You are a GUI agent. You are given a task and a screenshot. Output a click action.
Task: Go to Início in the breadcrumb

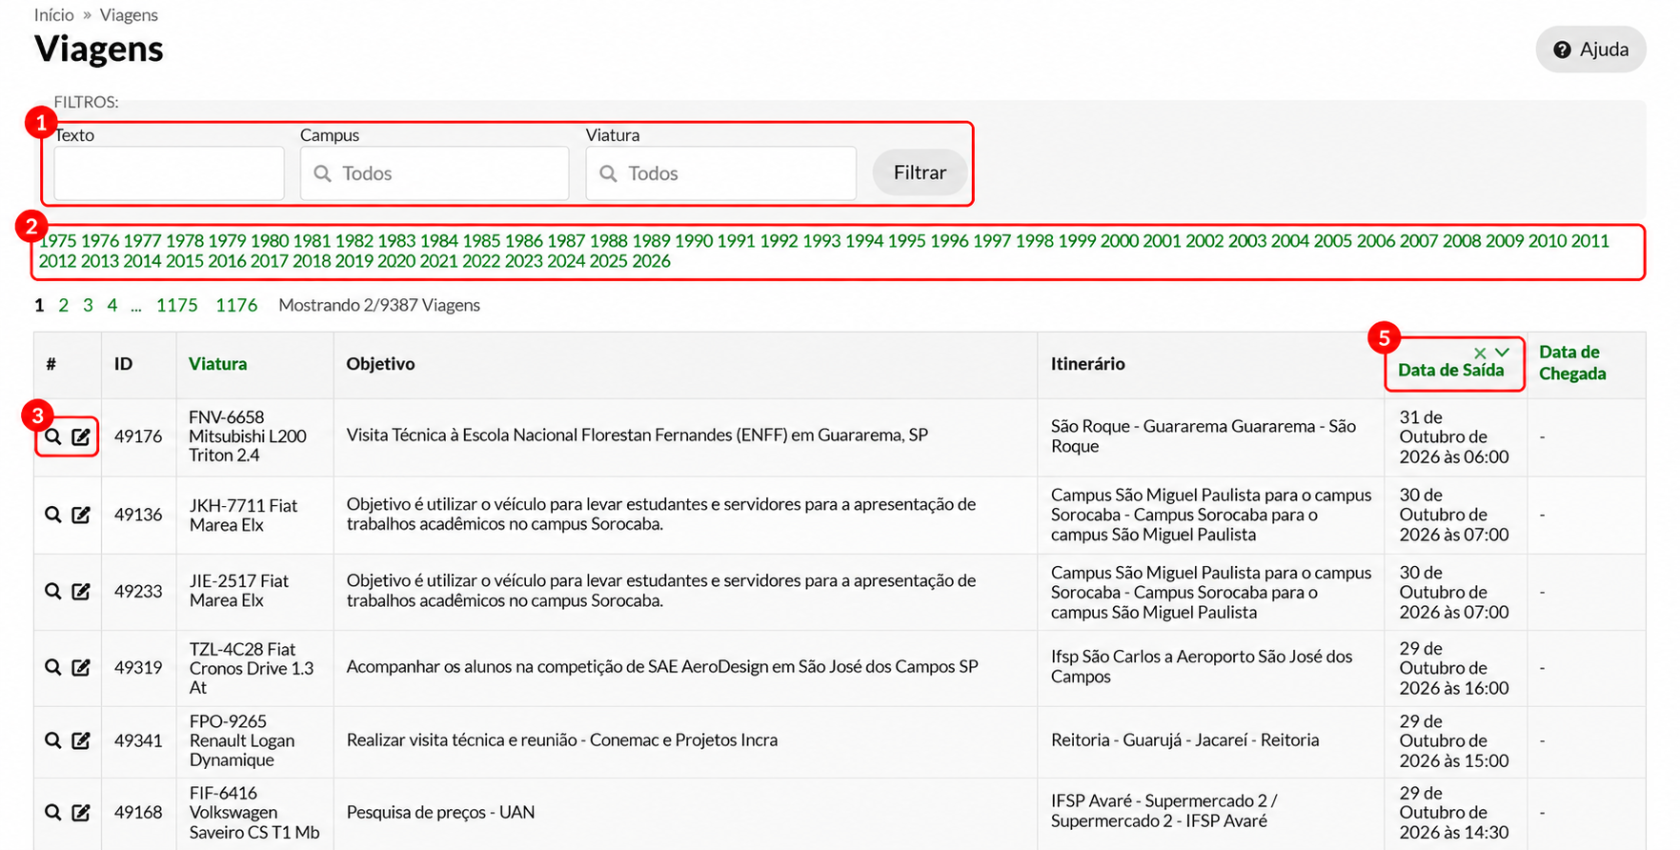click(54, 15)
